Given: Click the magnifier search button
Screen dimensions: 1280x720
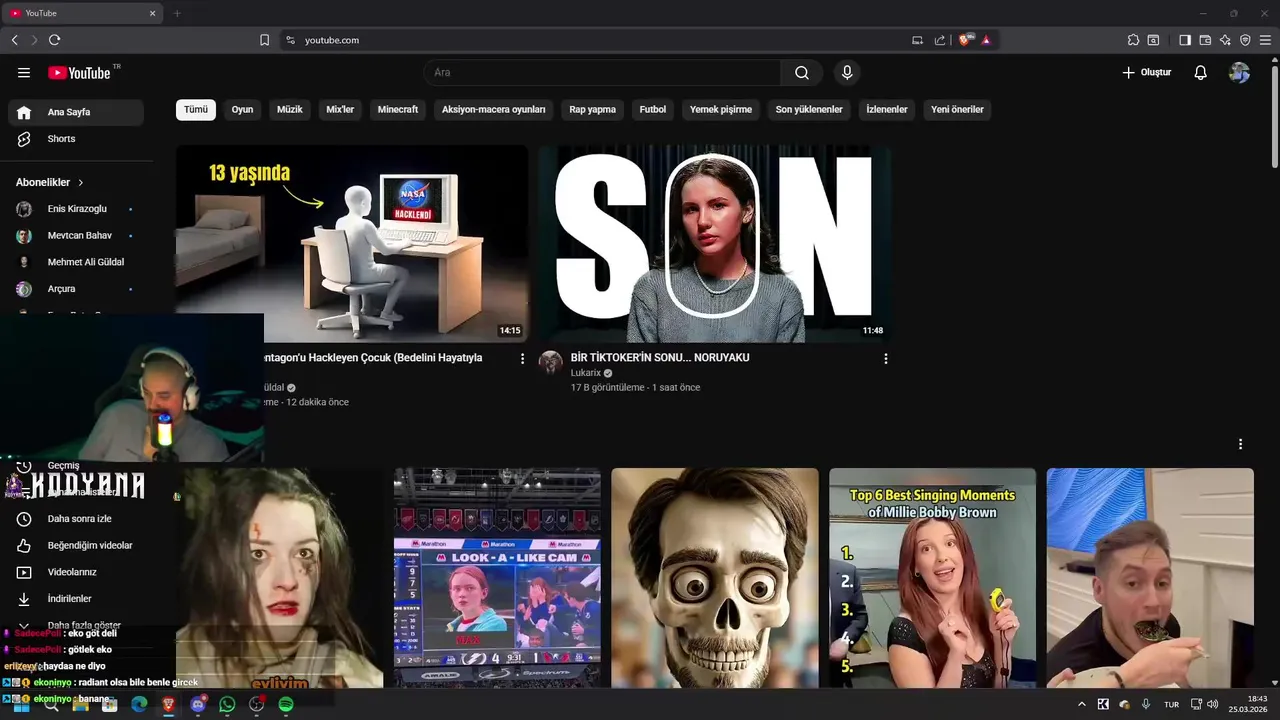Looking at the screenshot, I should 802,73.
